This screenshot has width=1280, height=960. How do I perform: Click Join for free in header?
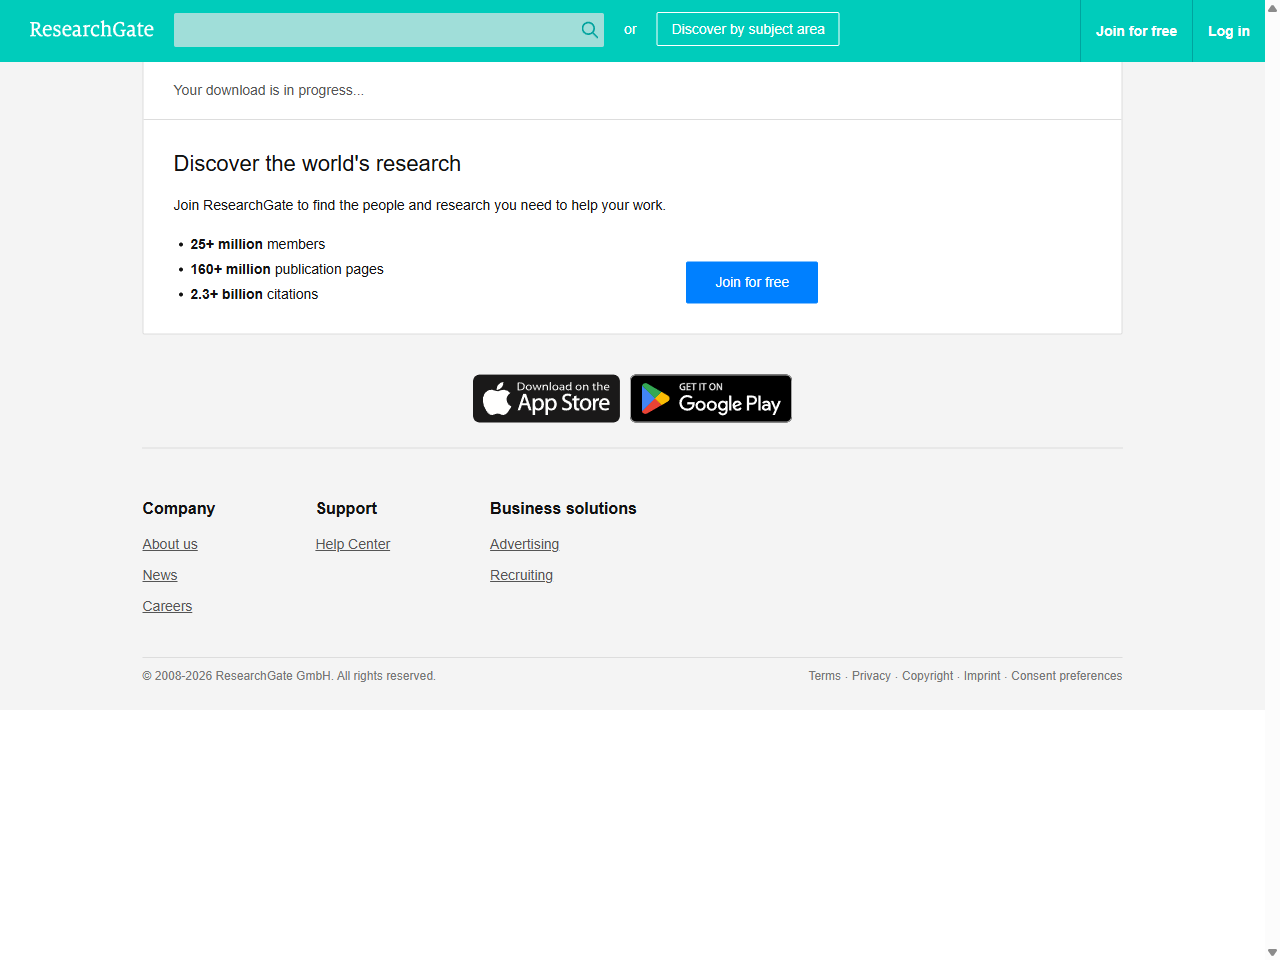click(x=1136, y=31)
